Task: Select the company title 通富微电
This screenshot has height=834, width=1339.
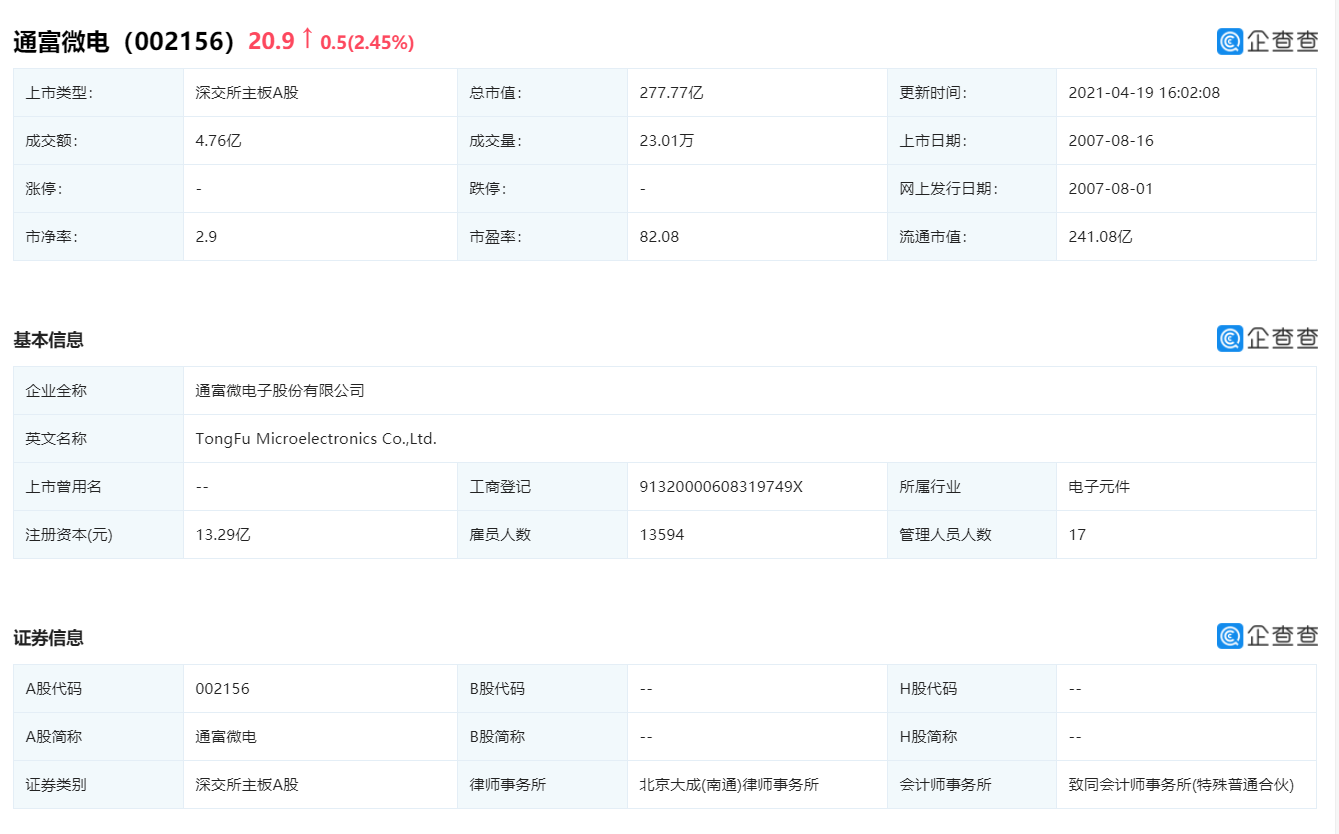Action: (62, 42)
